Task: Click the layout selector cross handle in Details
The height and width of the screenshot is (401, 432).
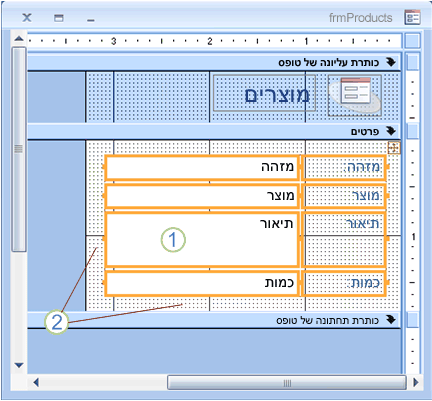Action: click(394, 148)
